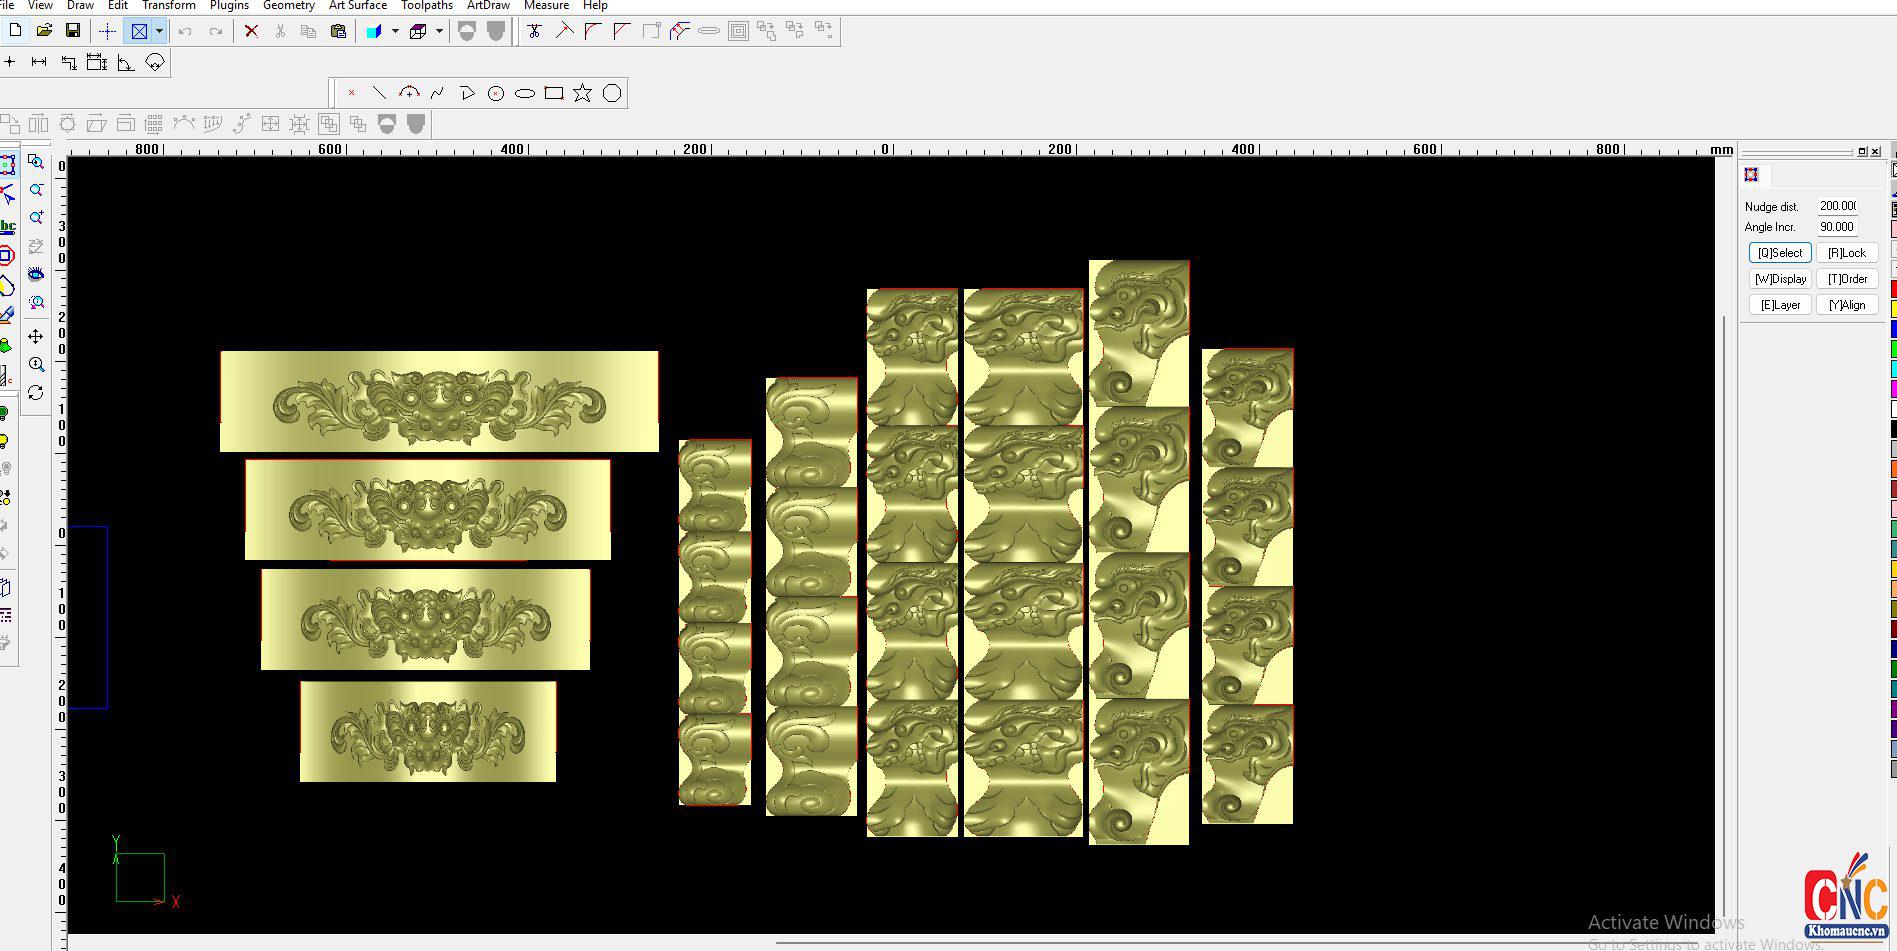Expand the dropdown beside the wireframe cube icon

tap(439, 31)
